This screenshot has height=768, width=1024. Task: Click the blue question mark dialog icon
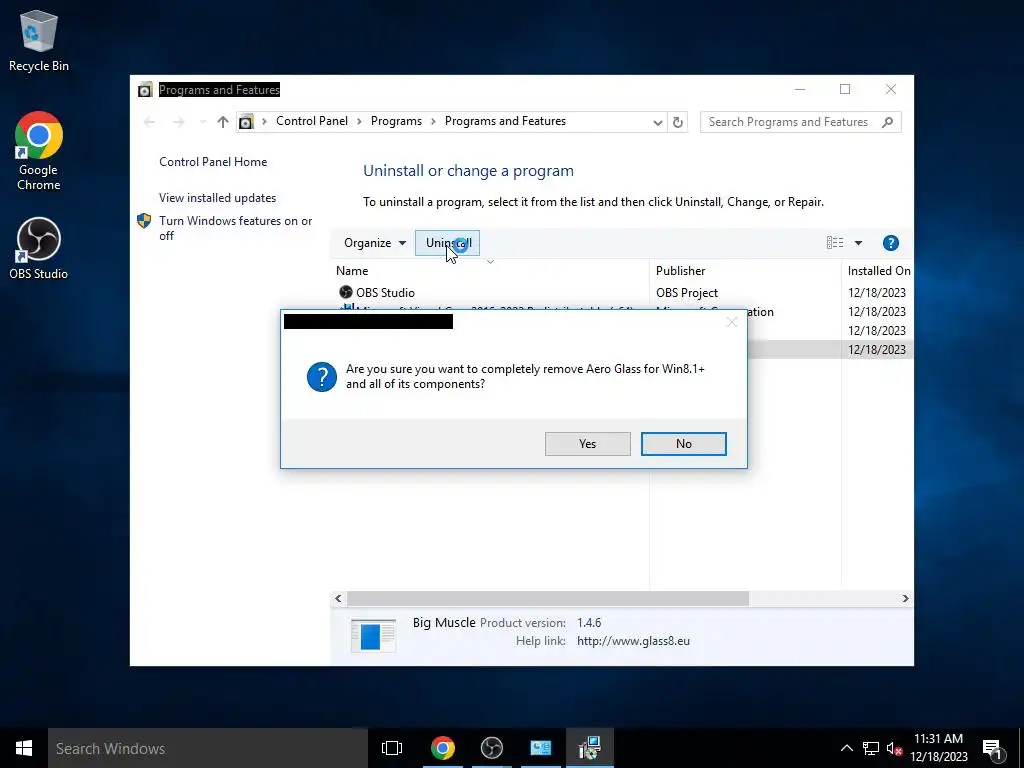pyautogui.click(x=322, y=377)
